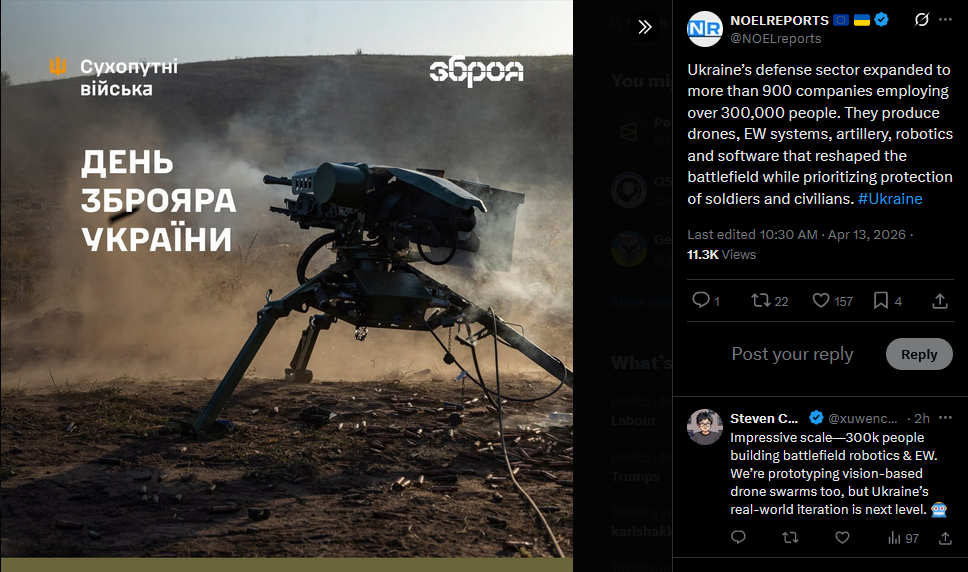Viewport: 968px width, 572px height.
Task: Open the #Ukraine hashtag link
Action: [890, 199]
